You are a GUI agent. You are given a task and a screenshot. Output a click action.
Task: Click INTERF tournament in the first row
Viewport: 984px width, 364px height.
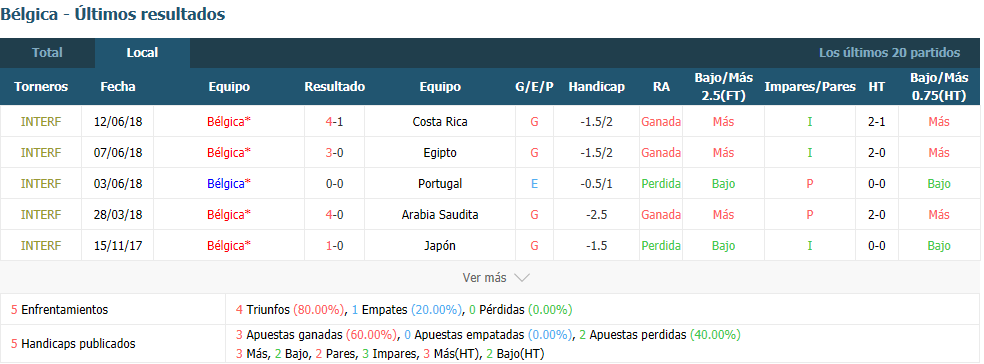[x=41, y=122]
